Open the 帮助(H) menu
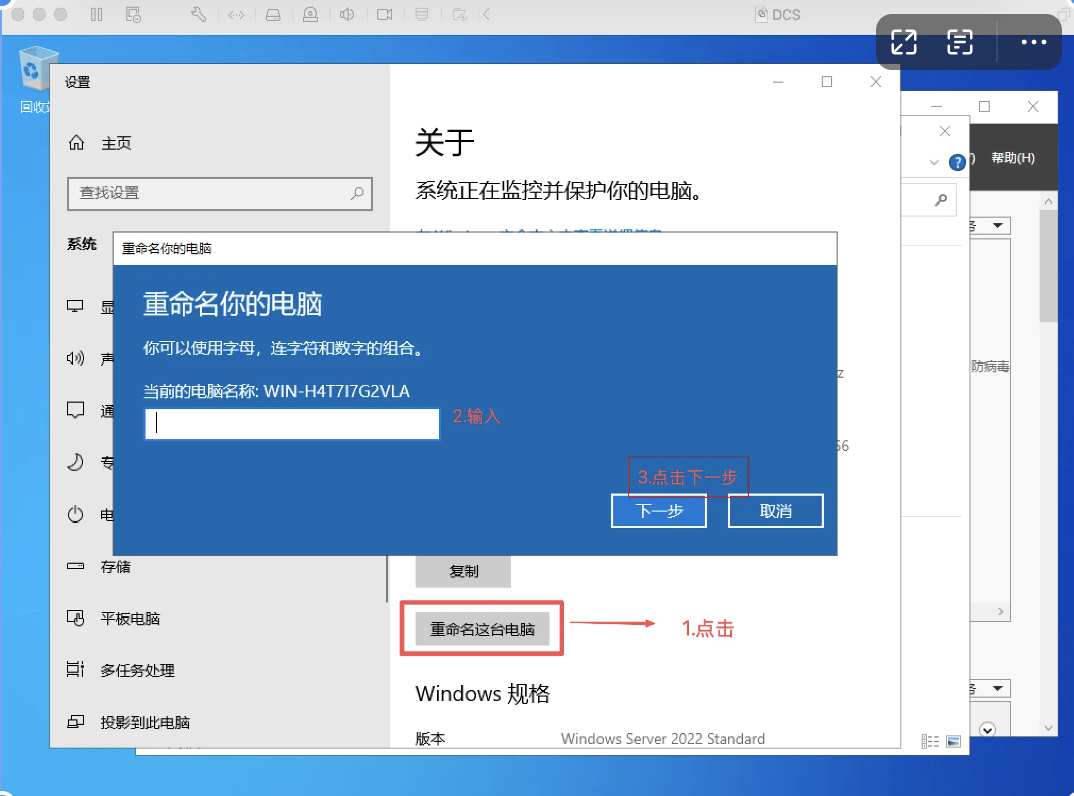 [1012, 159]
